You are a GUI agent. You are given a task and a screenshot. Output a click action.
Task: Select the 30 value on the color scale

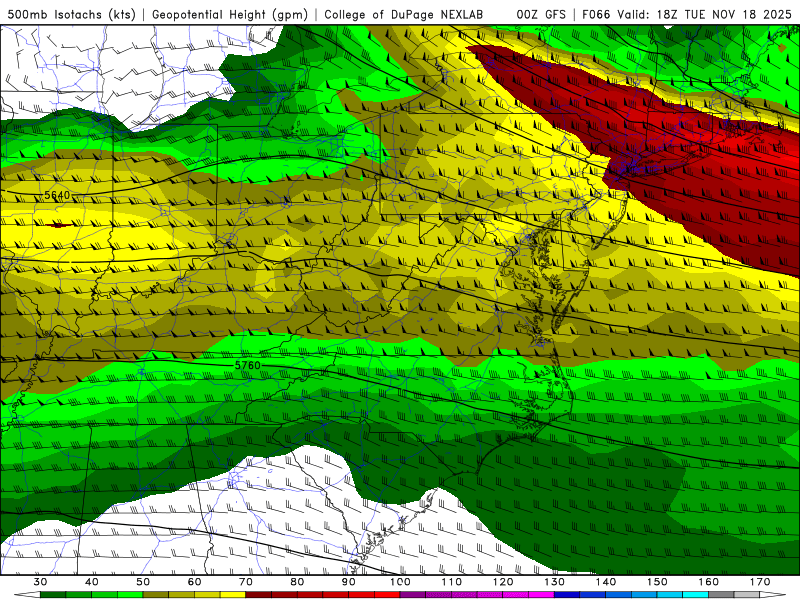coord(40,582)
